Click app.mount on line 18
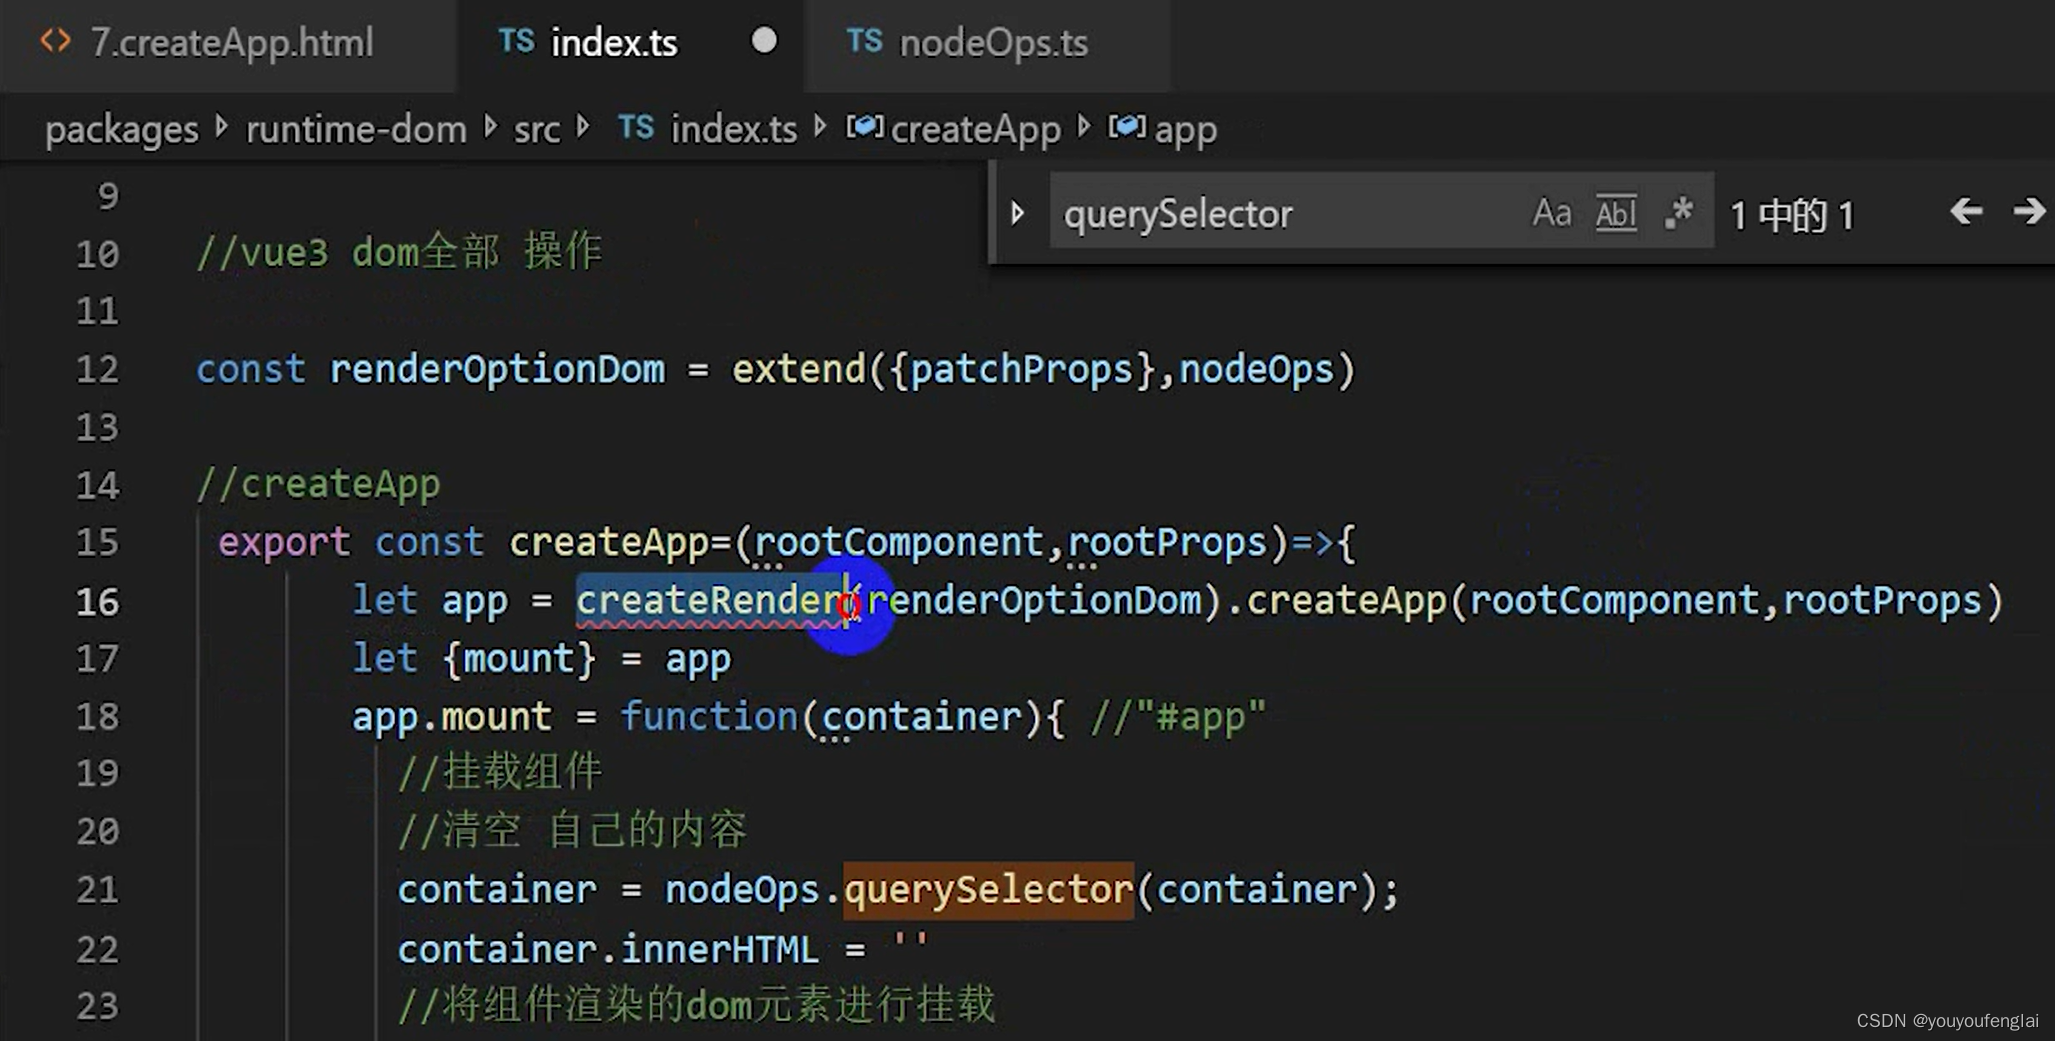Image resolution: width=2055 pixels, height=1041 pixels. [x=452, y=718]
